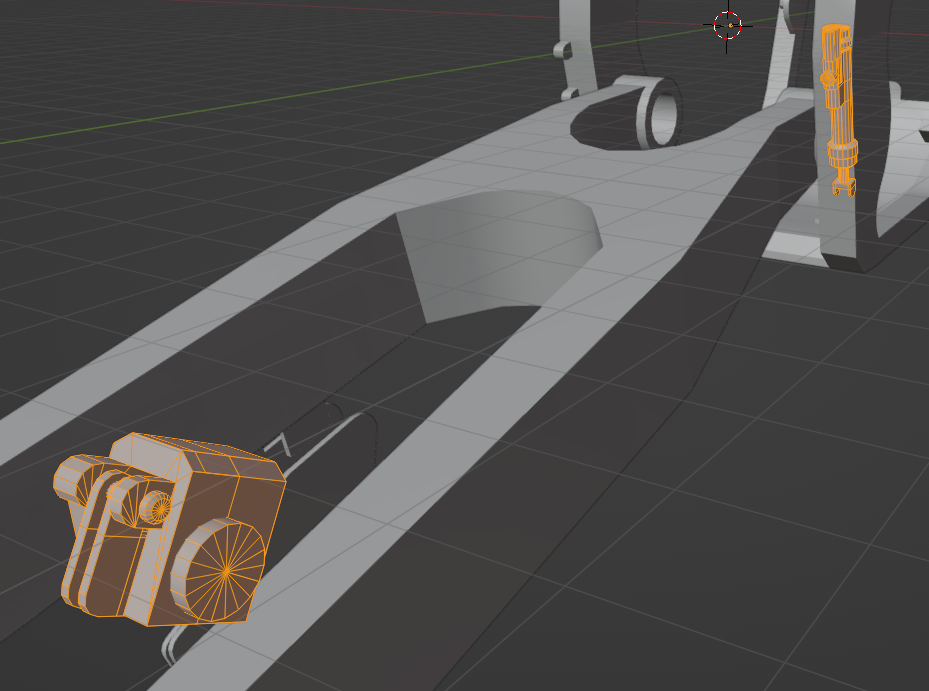Viewport: 929px width, 691px height.
Task: Select the tall orange wireframe piston object
Action: (x=839, y=110)
